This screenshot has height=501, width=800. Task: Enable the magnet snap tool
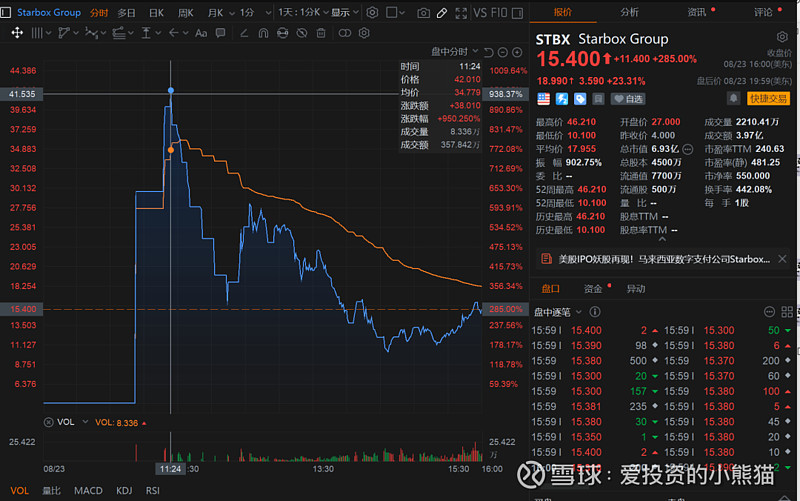coord(263,33)
